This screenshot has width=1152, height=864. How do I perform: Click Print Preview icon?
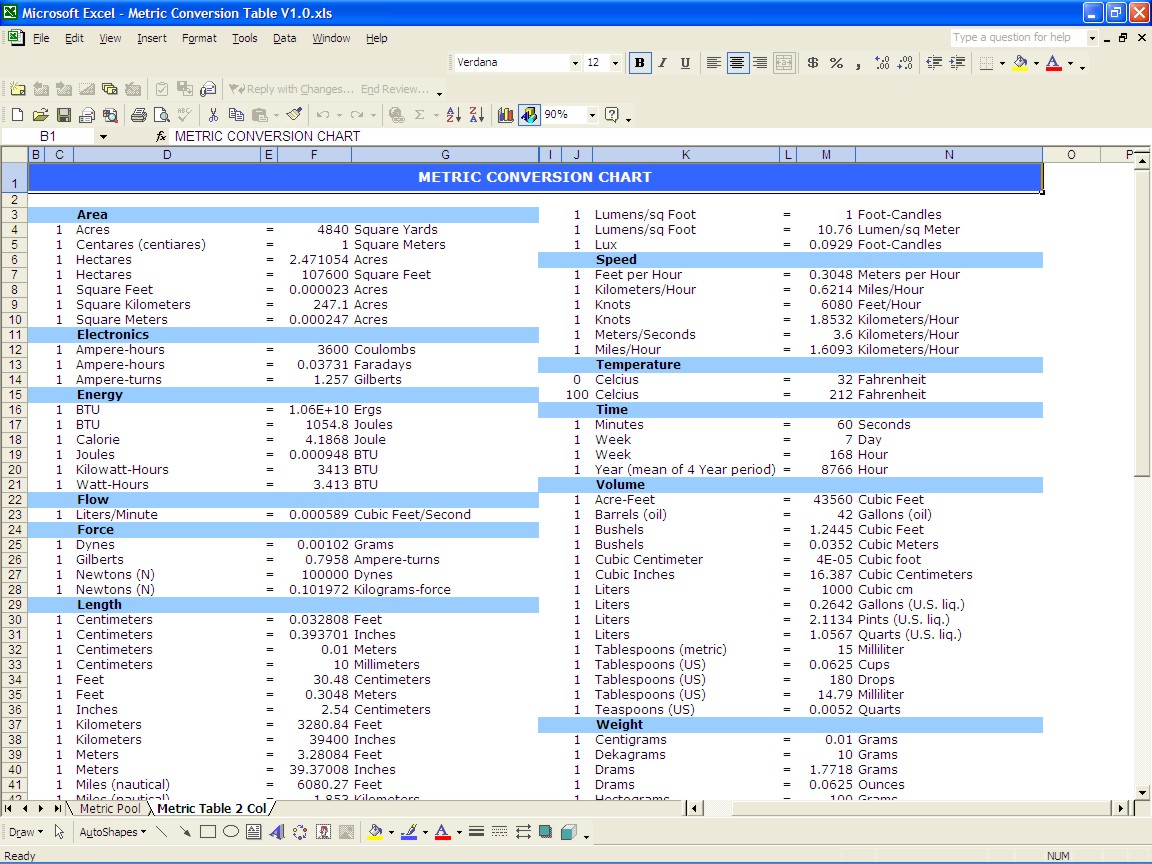pyautogui.click(x=162, y=115)
